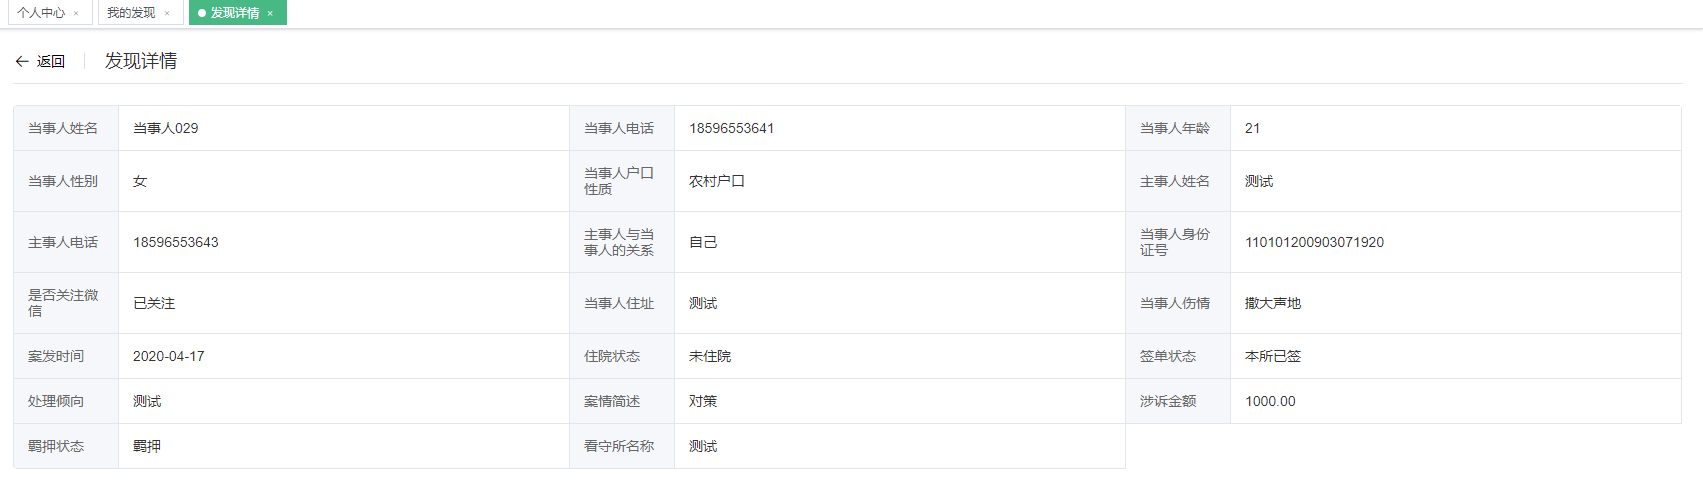Select the 已关注 value

point(154,303)
